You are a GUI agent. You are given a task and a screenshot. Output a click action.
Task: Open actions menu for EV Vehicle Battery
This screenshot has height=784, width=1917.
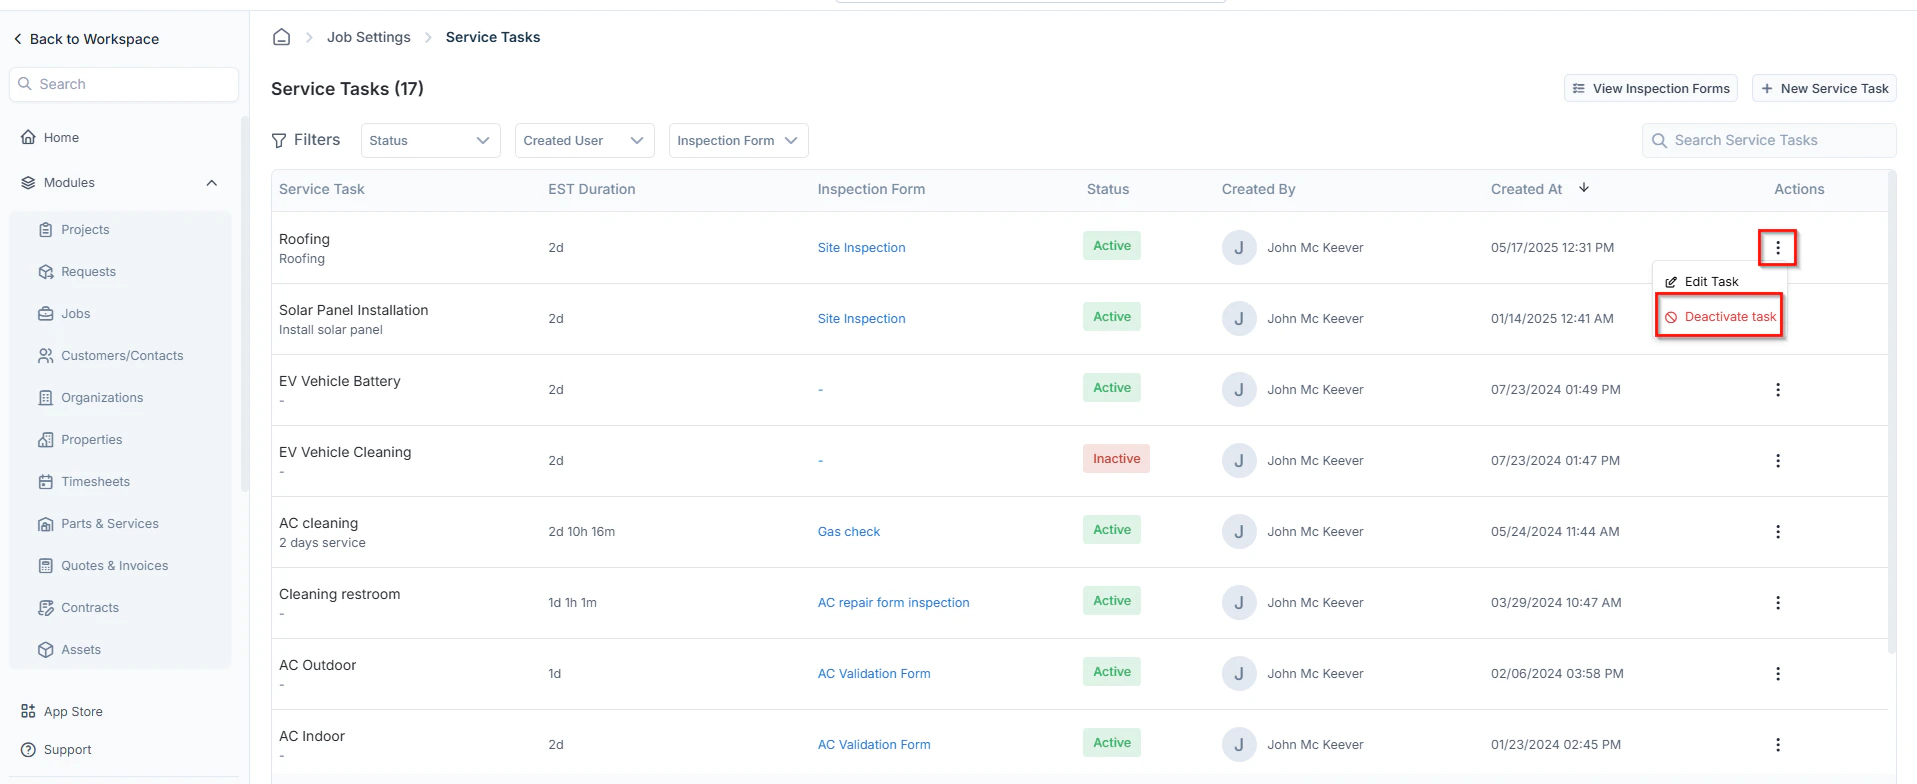(1777, 390)
